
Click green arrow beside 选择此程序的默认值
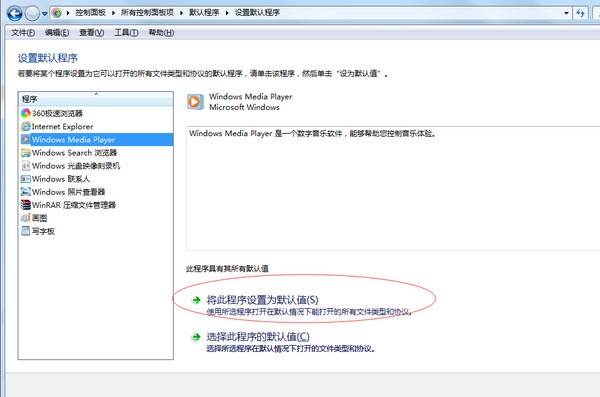click(x=196, y=337)
